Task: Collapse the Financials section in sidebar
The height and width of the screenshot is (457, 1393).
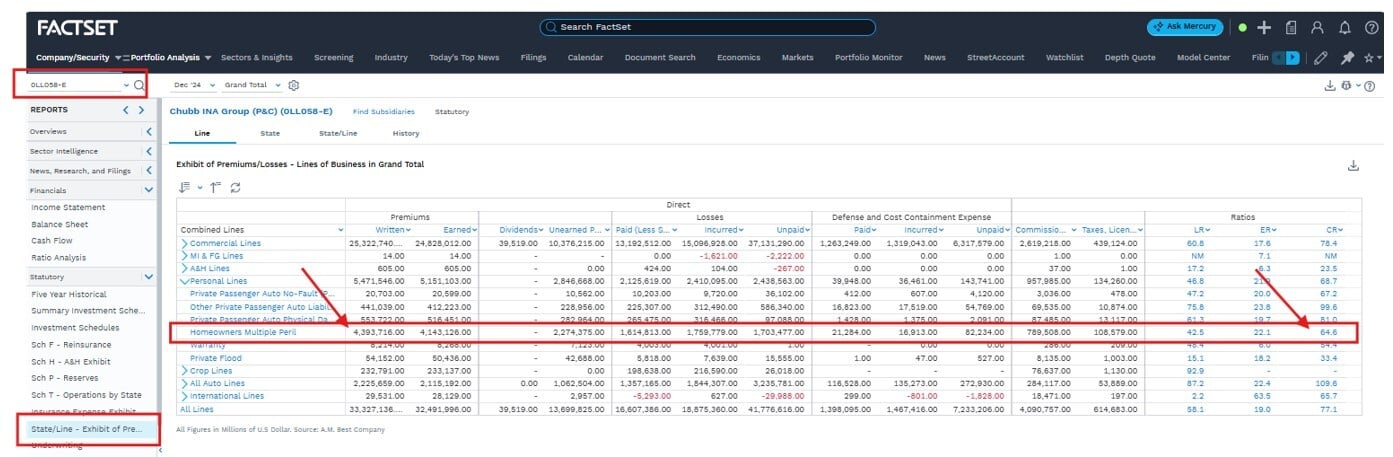Action: [x=148, y=190]
